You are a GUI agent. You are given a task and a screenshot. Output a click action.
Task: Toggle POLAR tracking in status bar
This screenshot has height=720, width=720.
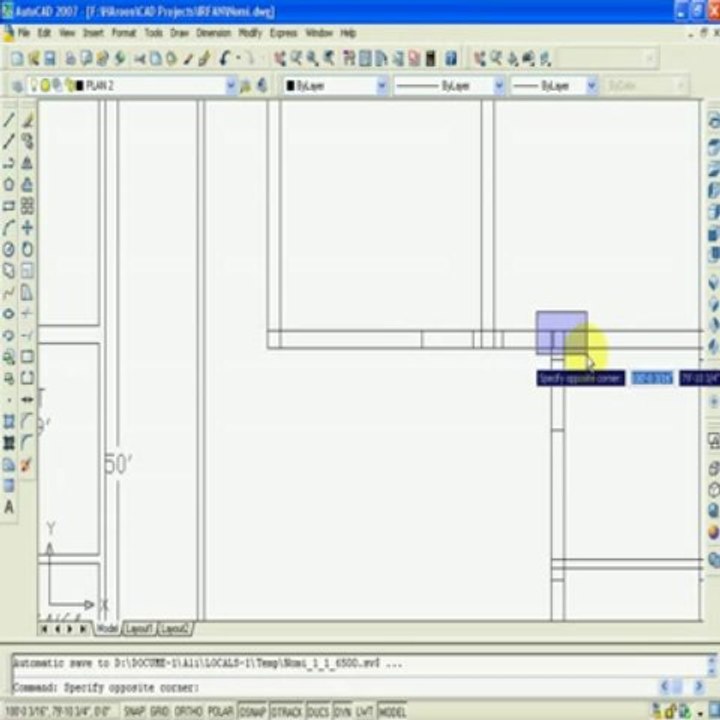pos(220,711)
